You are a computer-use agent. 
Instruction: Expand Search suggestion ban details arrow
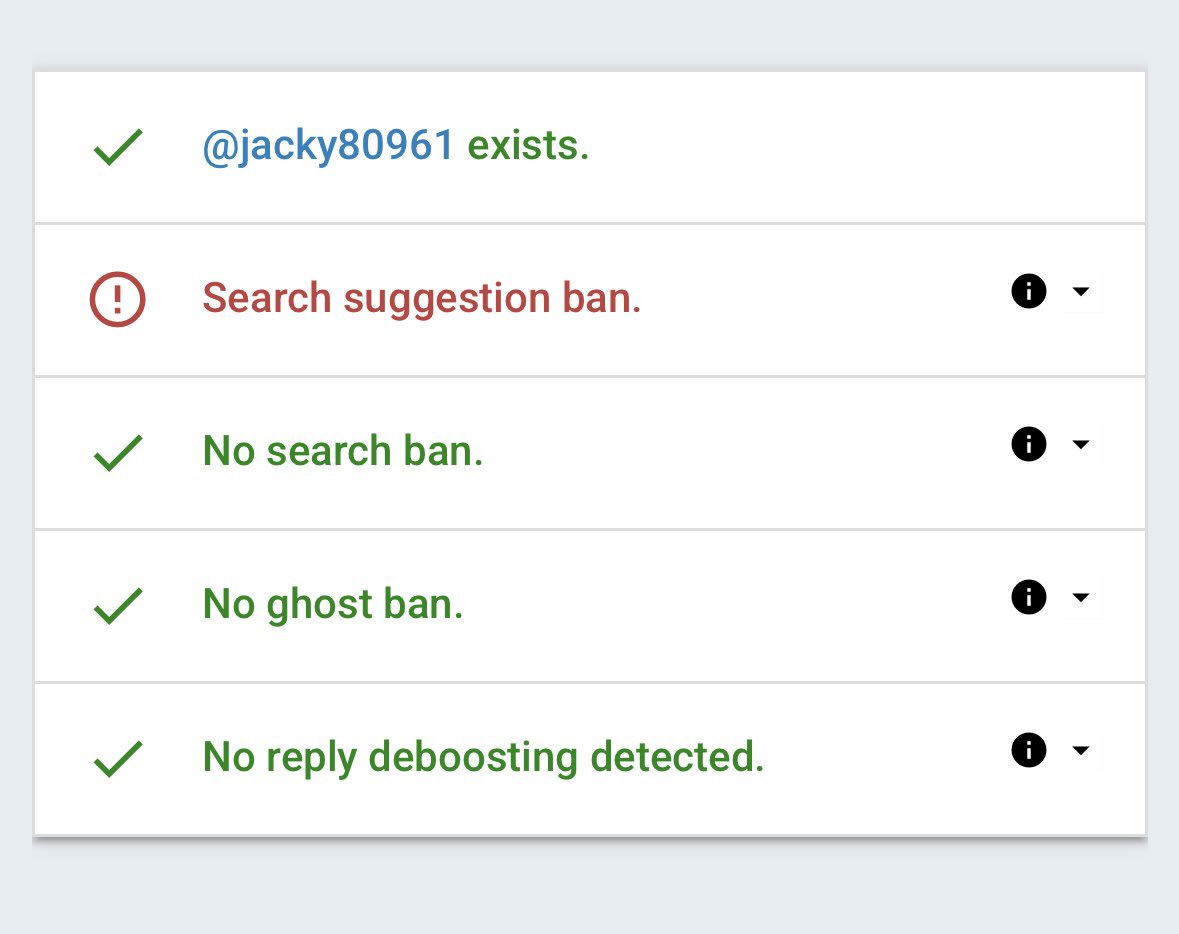[1080, 291]
